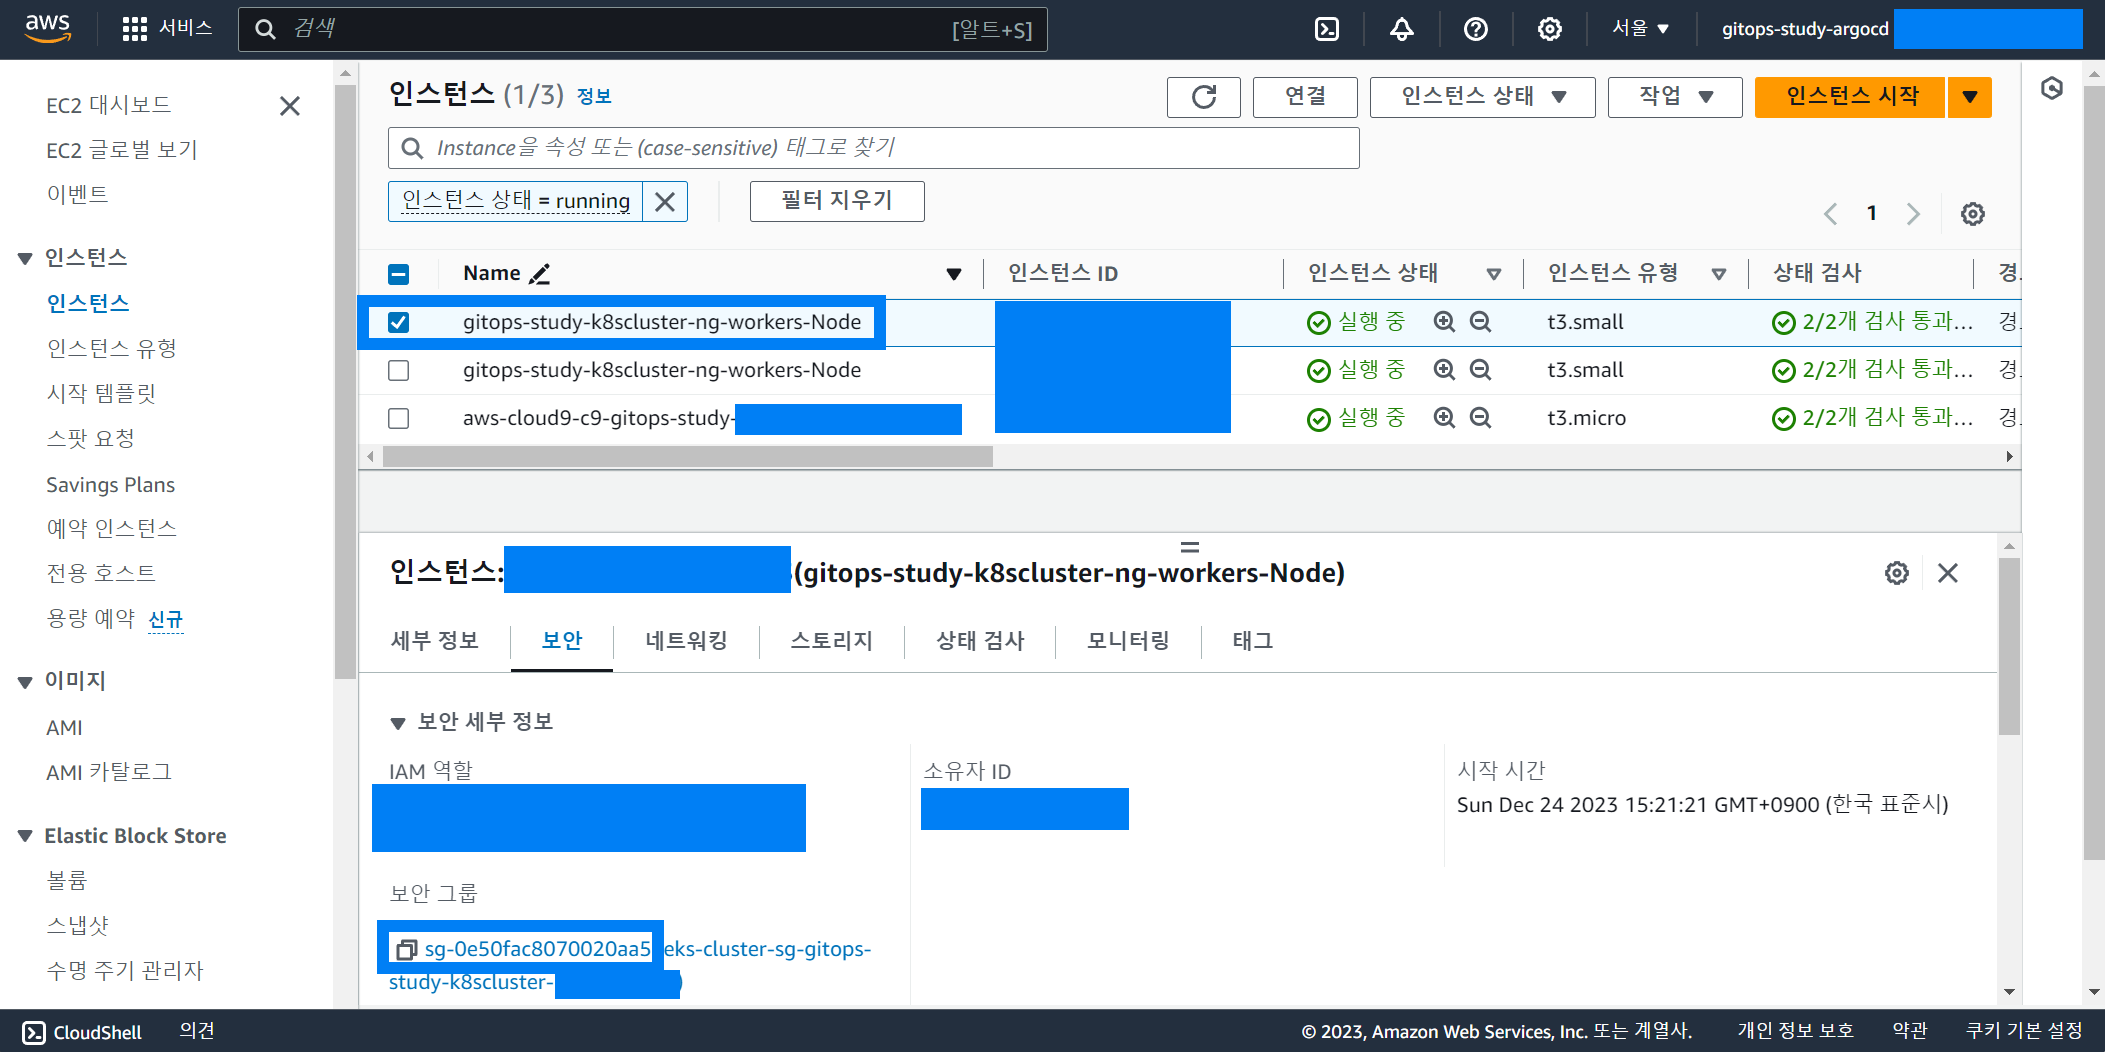The image size is (2105, 1052).
Task: Edit the Name column pencil icon
Action: pyautogui.click(x=540, y=274)
